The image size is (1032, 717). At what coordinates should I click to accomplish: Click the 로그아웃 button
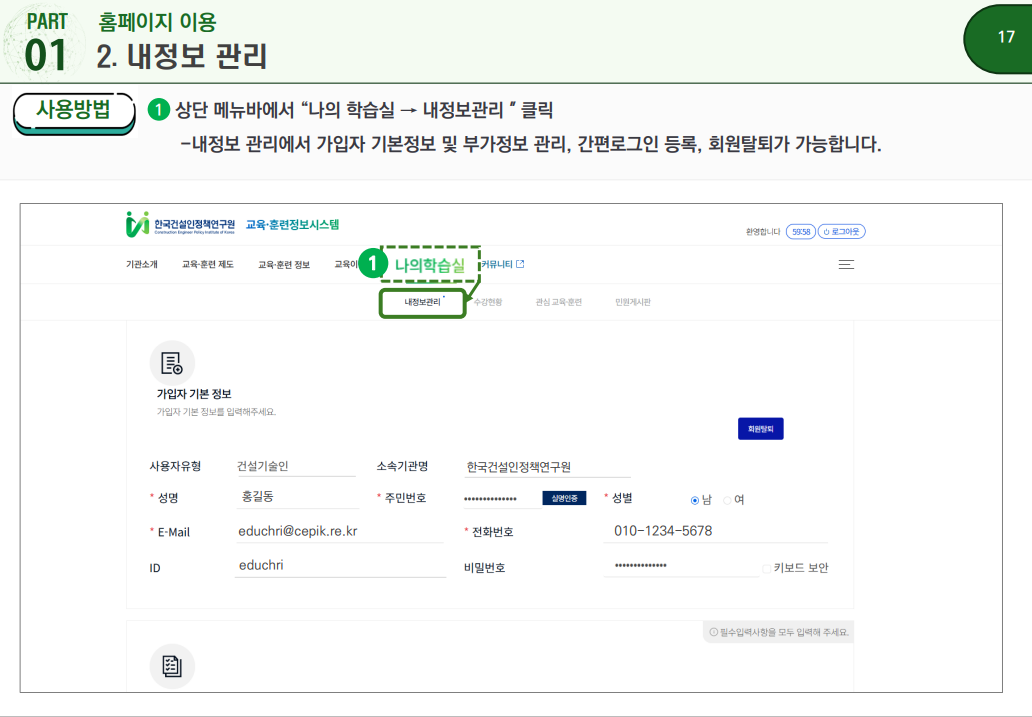pos(842,232)
